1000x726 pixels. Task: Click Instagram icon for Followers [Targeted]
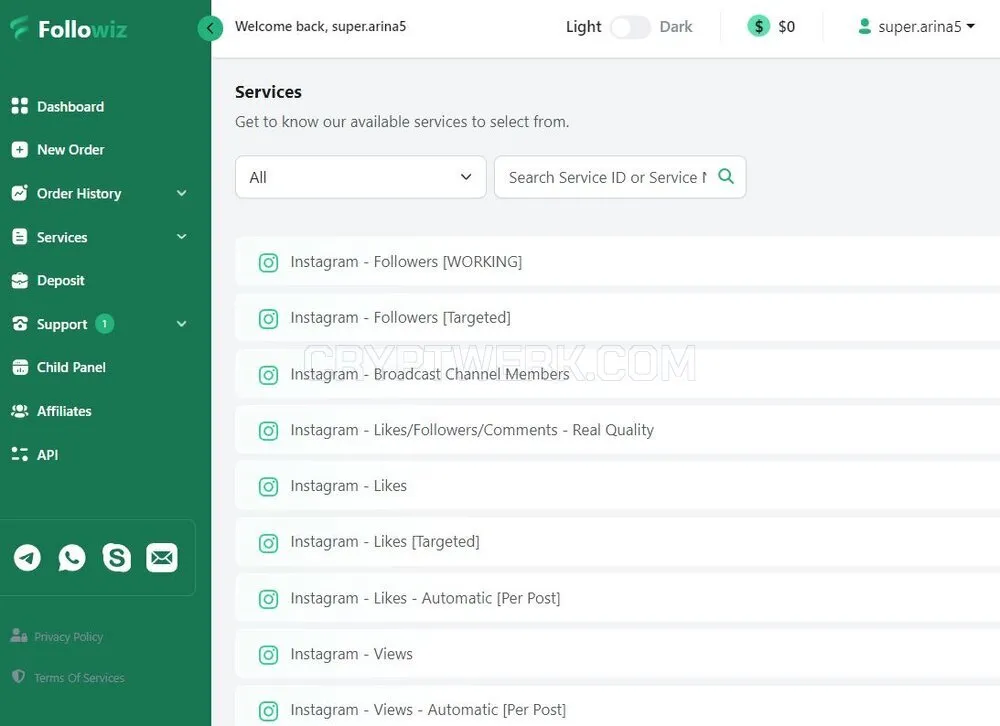tap(268, 318)
